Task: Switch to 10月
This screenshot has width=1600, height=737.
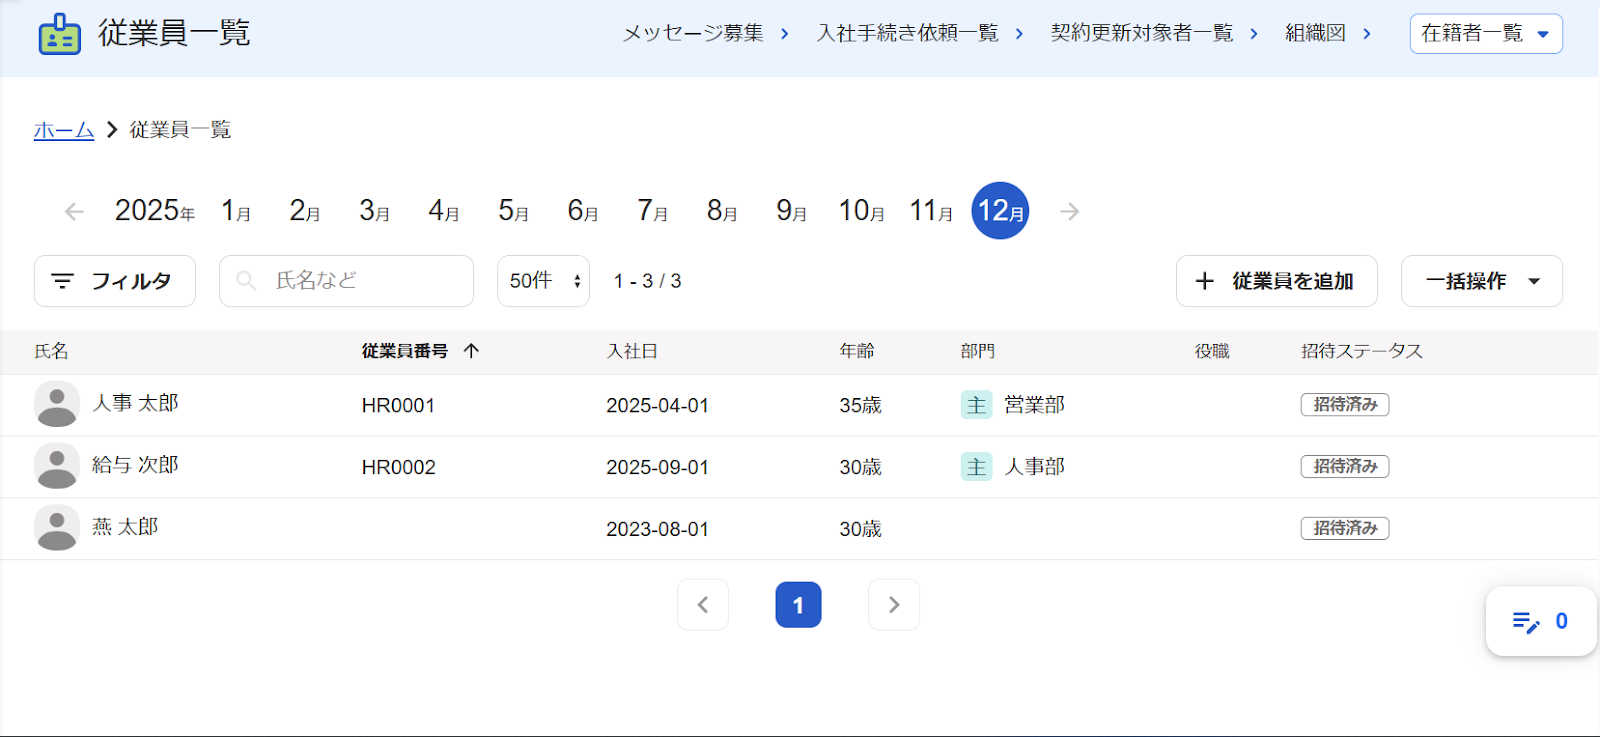Action: (862, 211)
